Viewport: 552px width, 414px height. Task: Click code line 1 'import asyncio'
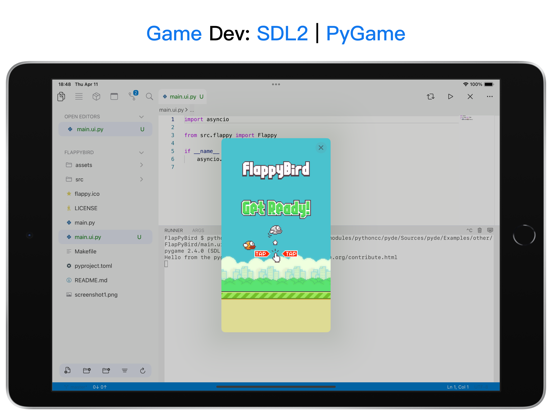click(207, 119)
